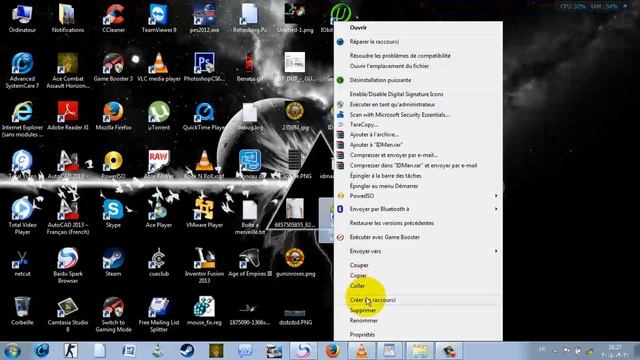The image size is (640, 360).
Task: Open the VLC cone taskbar icon
Action: pyautogui.click(x=361, y=351)
